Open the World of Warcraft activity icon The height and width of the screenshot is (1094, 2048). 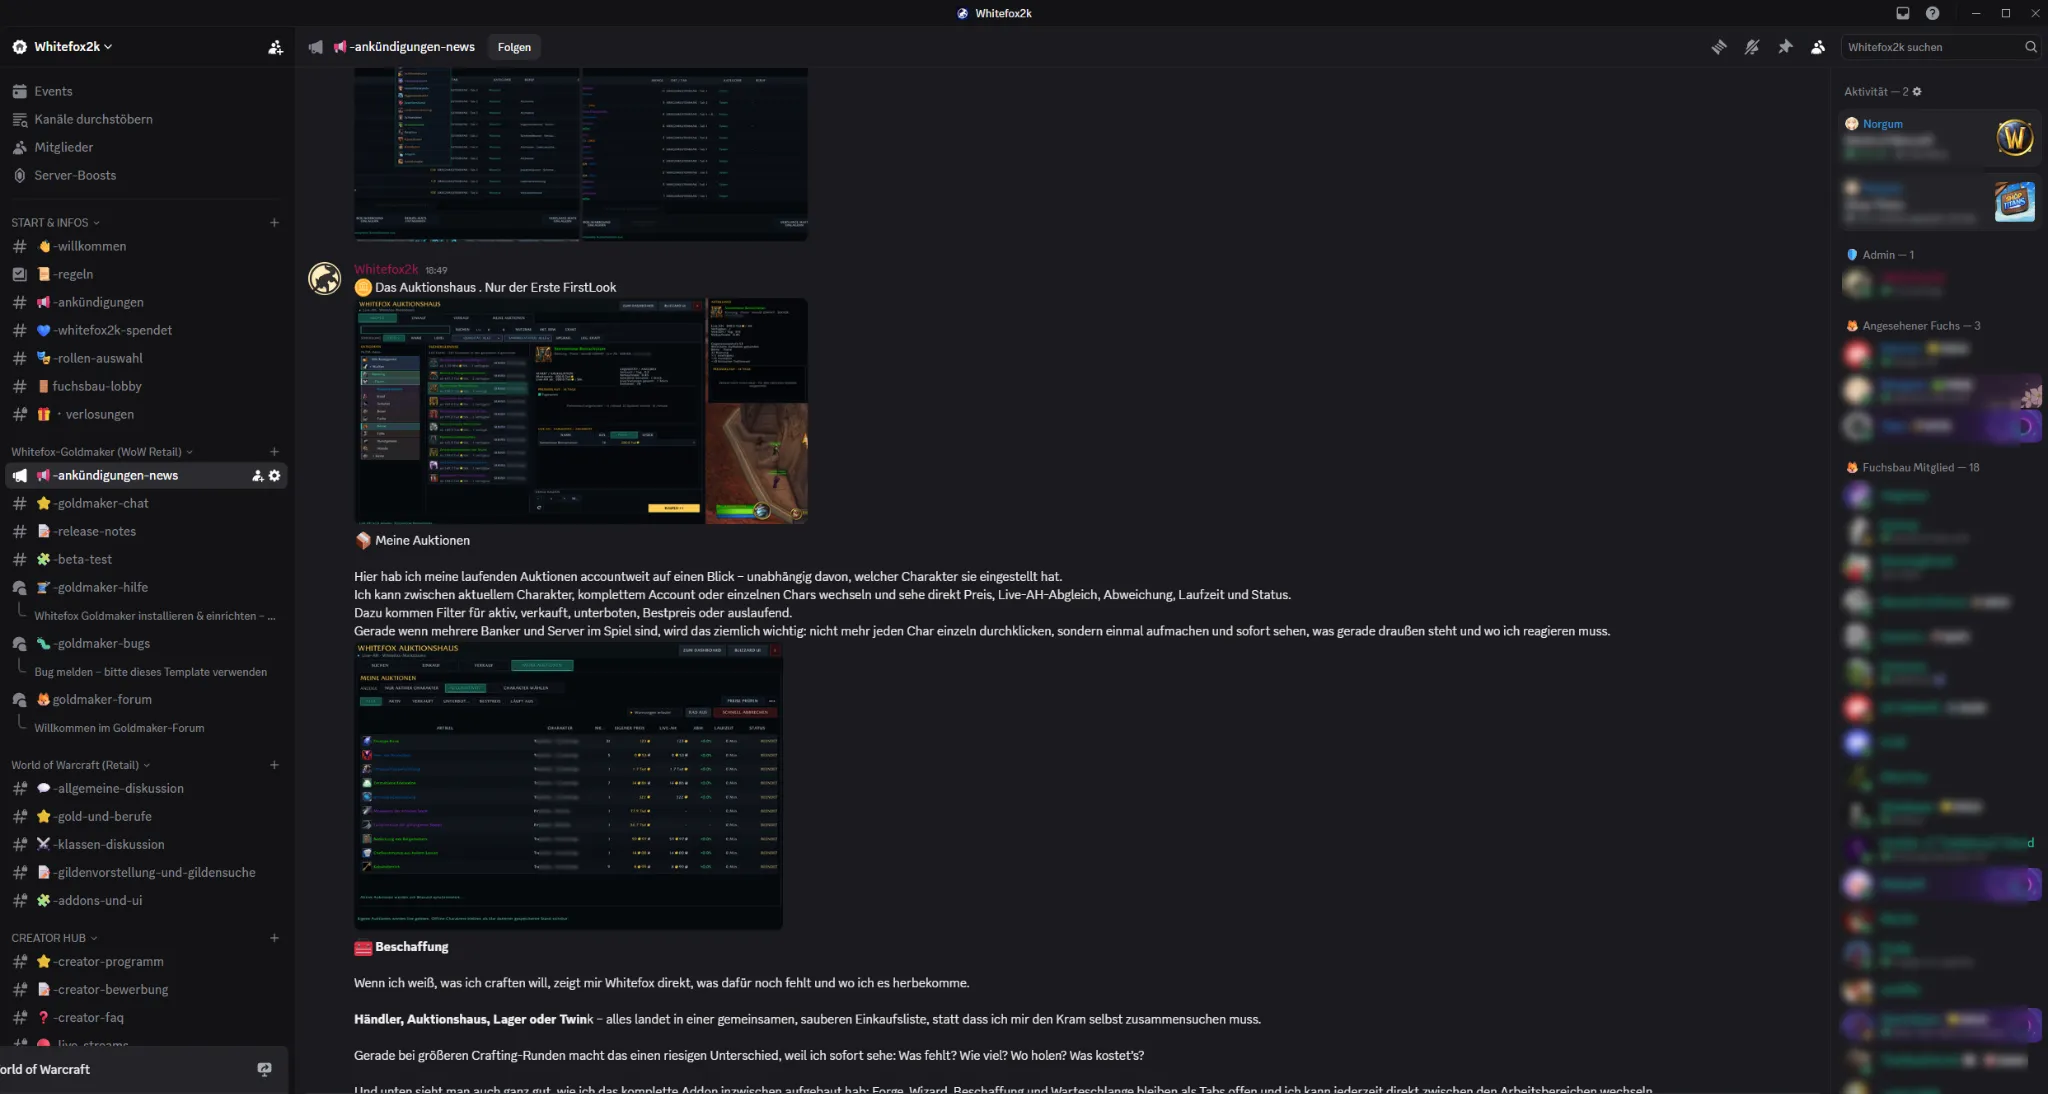coord(2014,138)
